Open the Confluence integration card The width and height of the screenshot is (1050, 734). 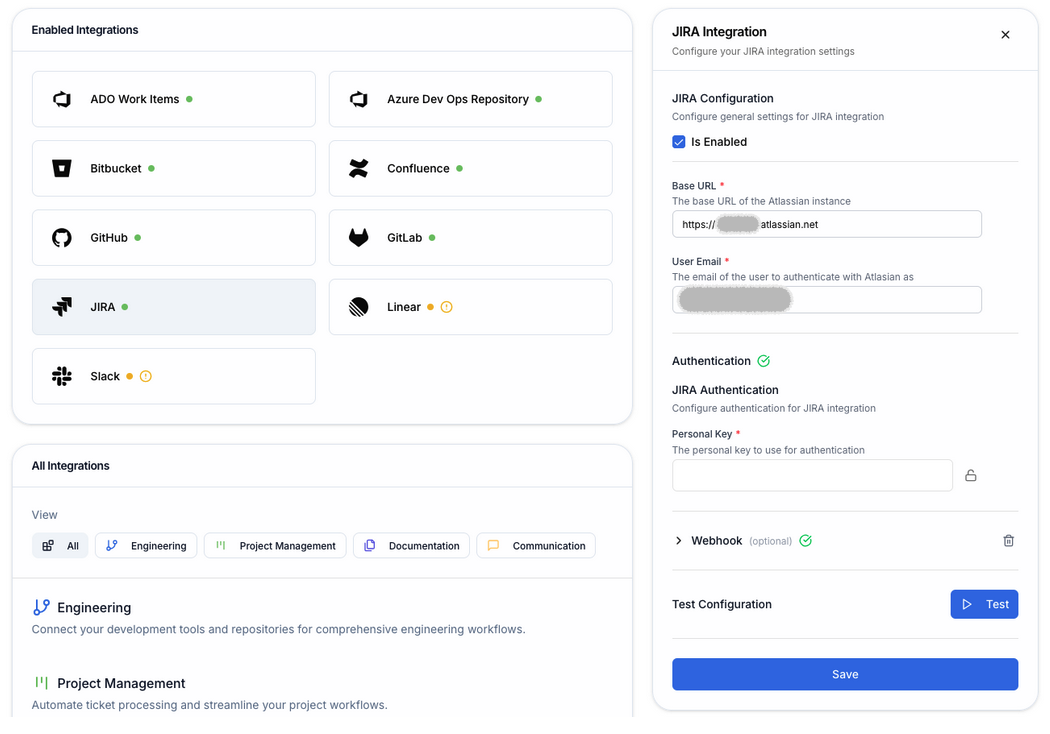point(470,168)
